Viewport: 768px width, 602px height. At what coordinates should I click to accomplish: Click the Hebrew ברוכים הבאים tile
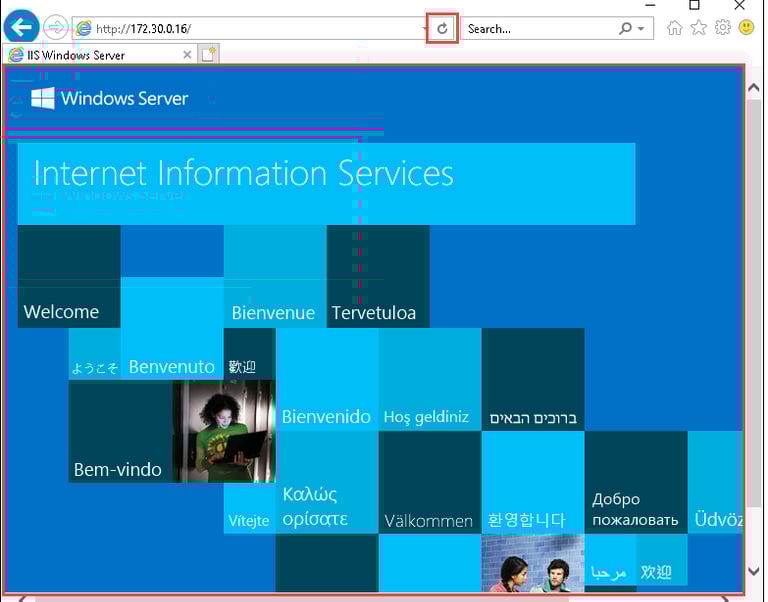(x=533, y=380)
